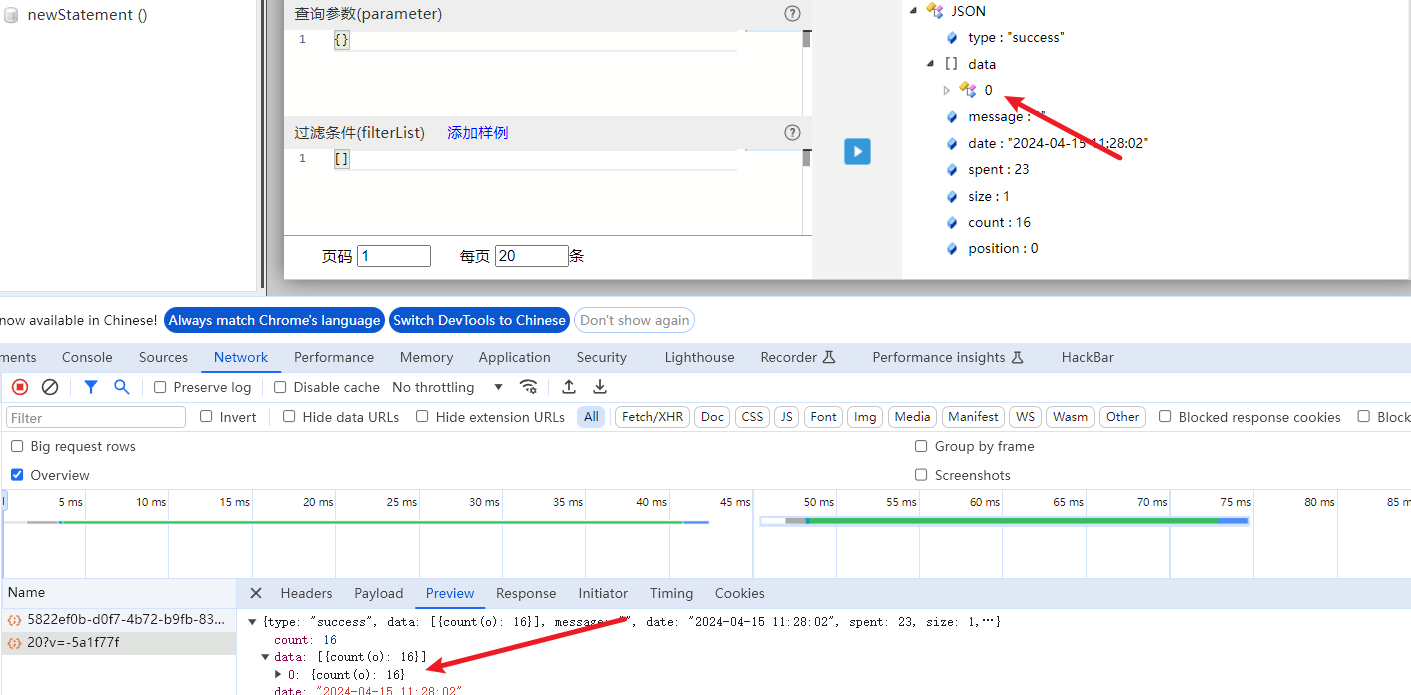Screen dimensions: 1411x695
Task: Open the Performance tab
Action: [334, 357]
